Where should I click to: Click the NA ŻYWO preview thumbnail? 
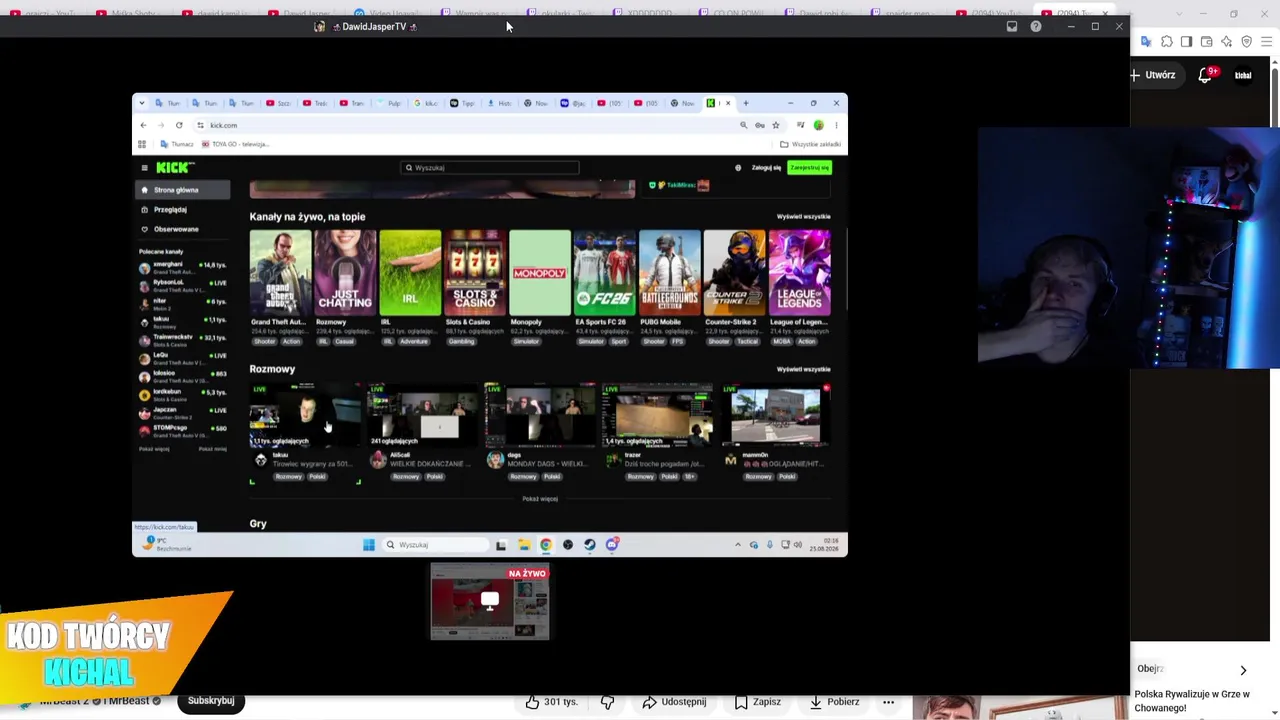[490, 601]
